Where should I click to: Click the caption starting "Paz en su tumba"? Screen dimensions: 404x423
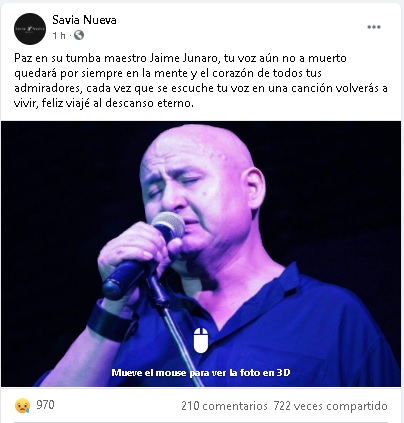[201, 80]
